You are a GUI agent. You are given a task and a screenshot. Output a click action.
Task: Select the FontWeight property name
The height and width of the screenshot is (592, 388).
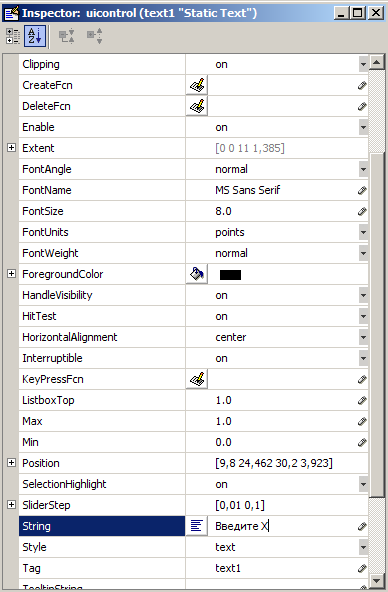point(50,253)
